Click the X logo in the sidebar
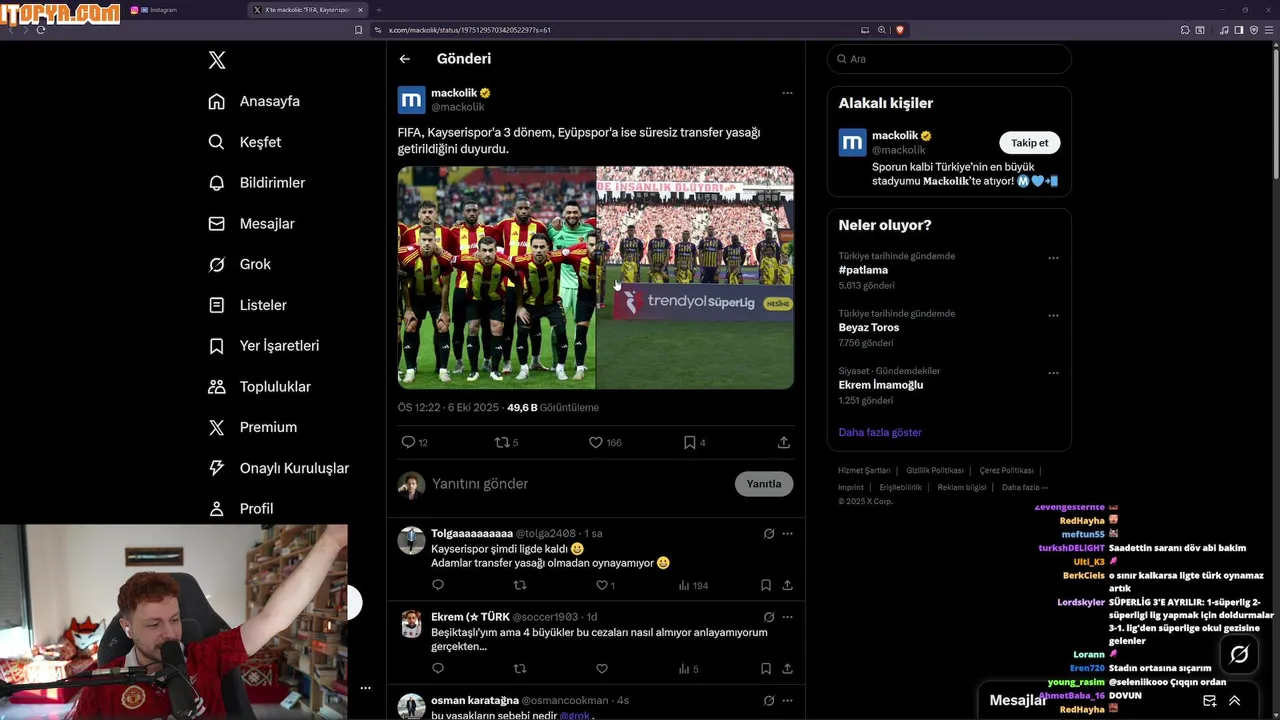Image resolution: width=1280 pixels, height=720 pixels. click(217, 60)
